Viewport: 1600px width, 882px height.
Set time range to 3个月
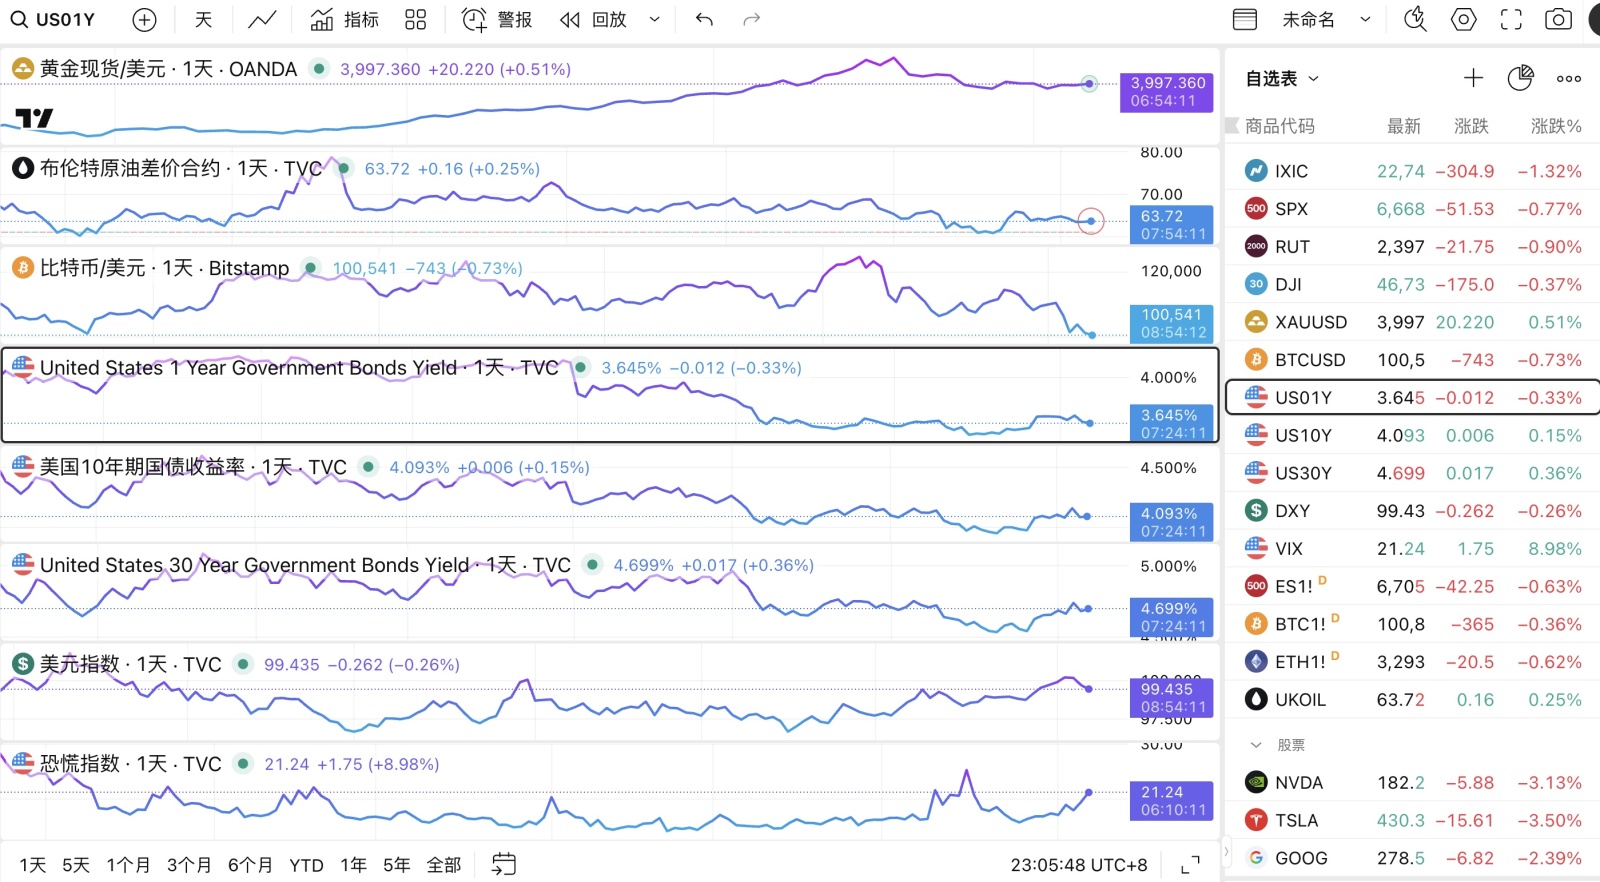click(x=189, y=865)
